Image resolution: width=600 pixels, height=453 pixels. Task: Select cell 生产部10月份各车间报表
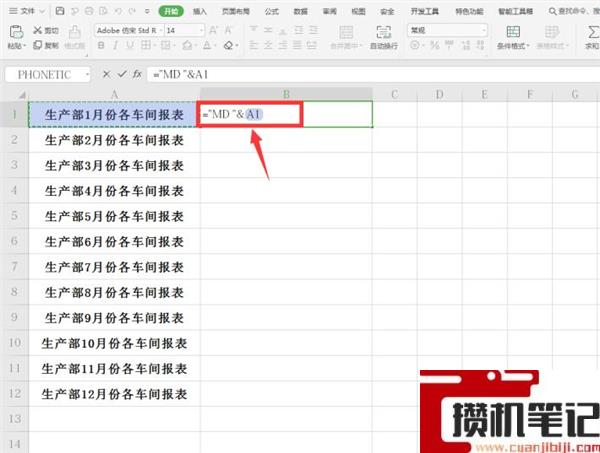pyautogui.click(x=114, y=343)
